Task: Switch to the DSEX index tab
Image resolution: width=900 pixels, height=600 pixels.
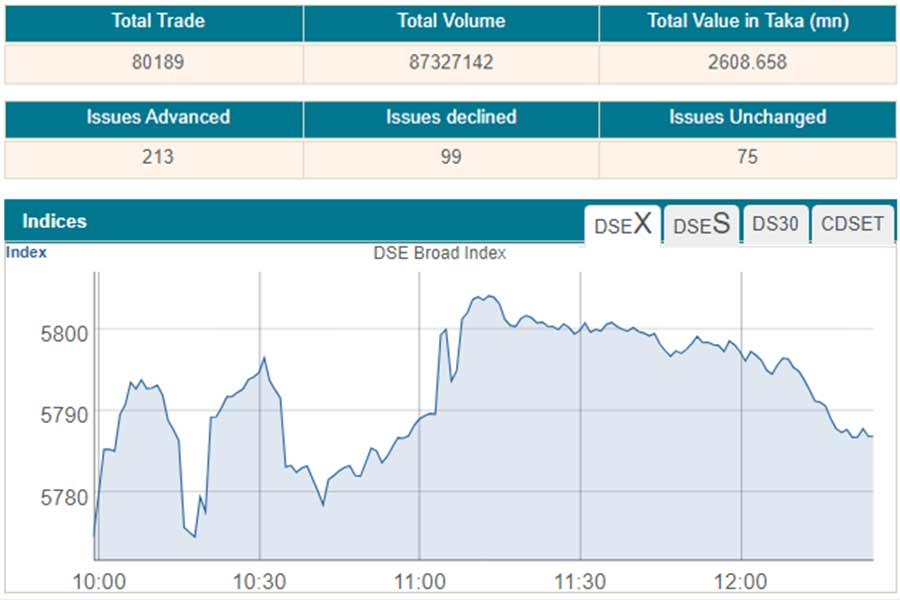Action: coord(622,224)
